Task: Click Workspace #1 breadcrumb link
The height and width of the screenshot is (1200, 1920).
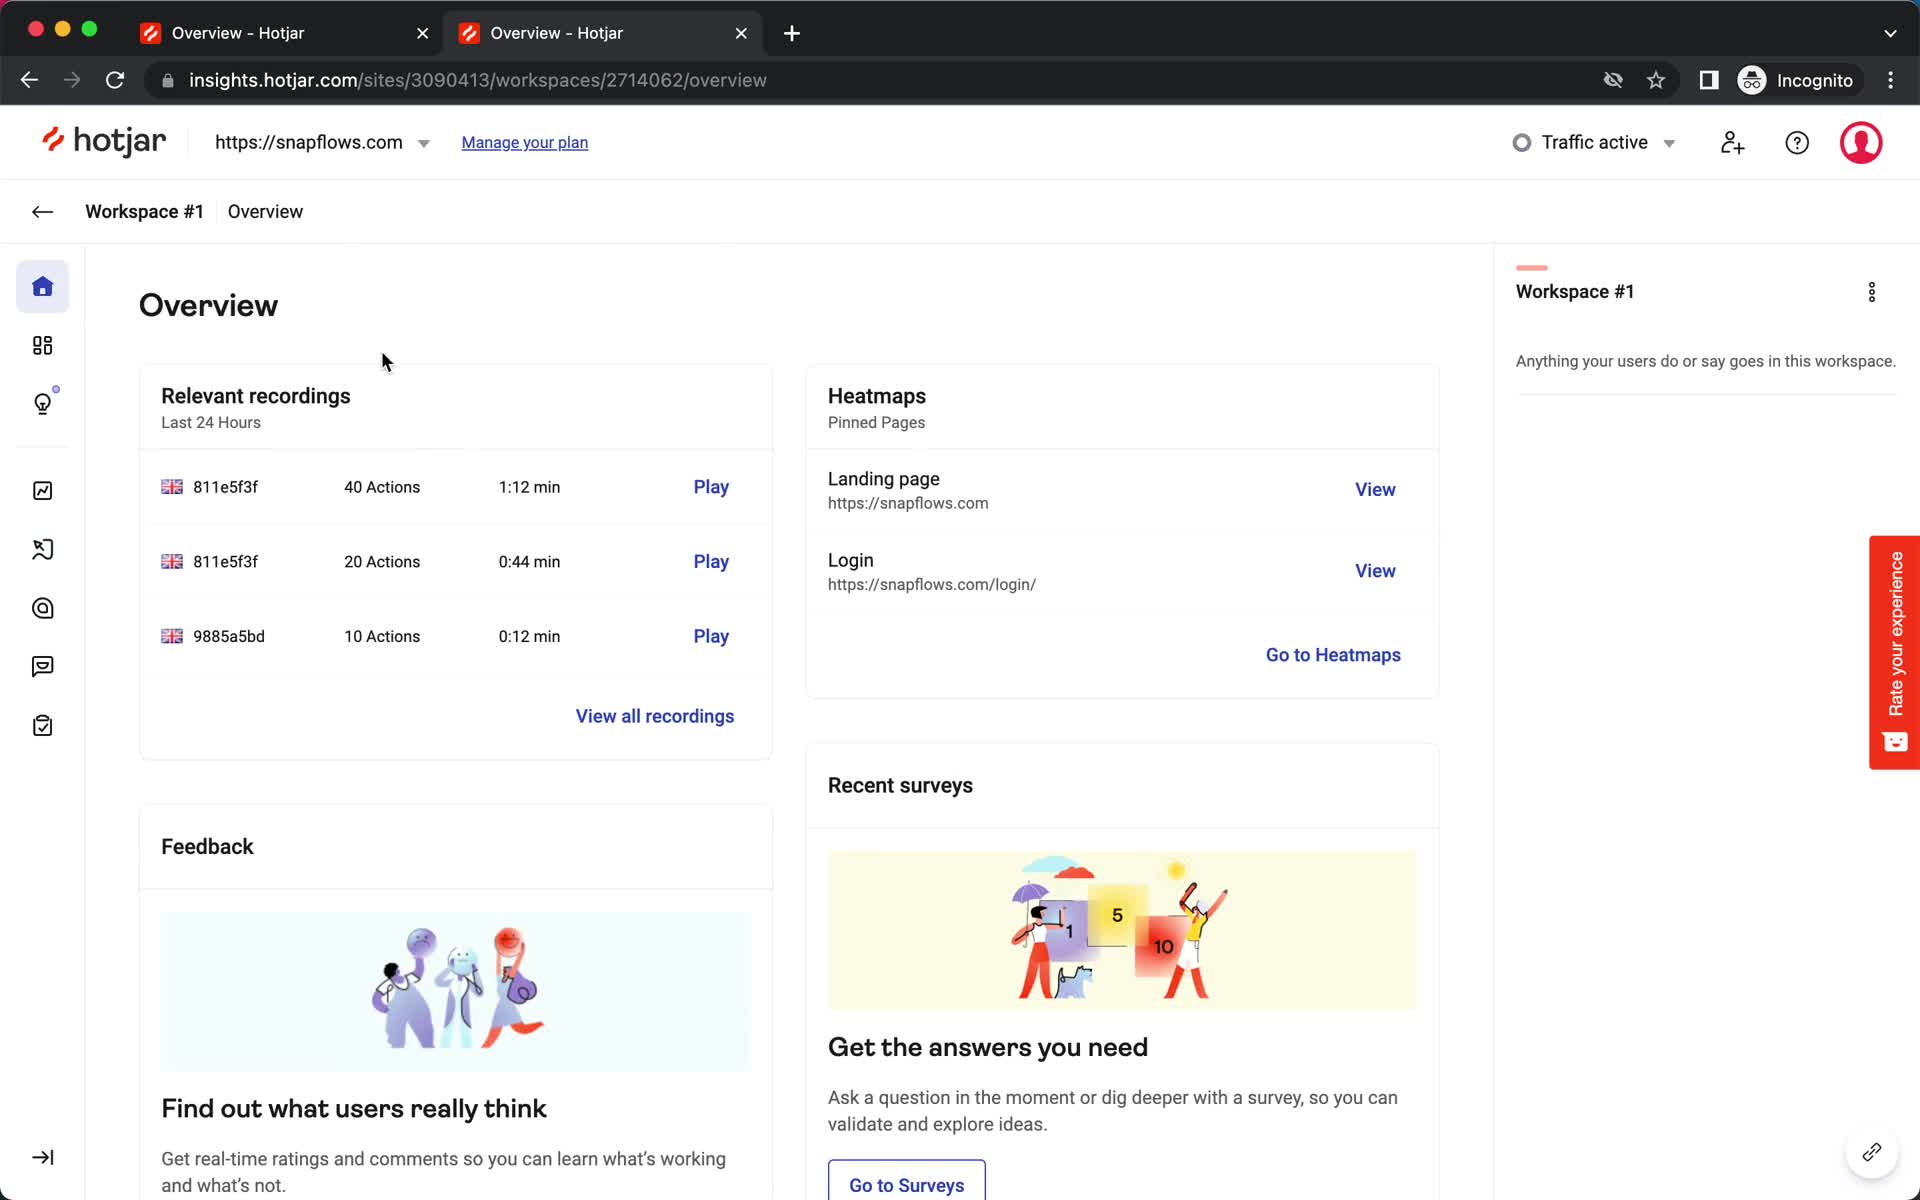Action: pos(144,210)
